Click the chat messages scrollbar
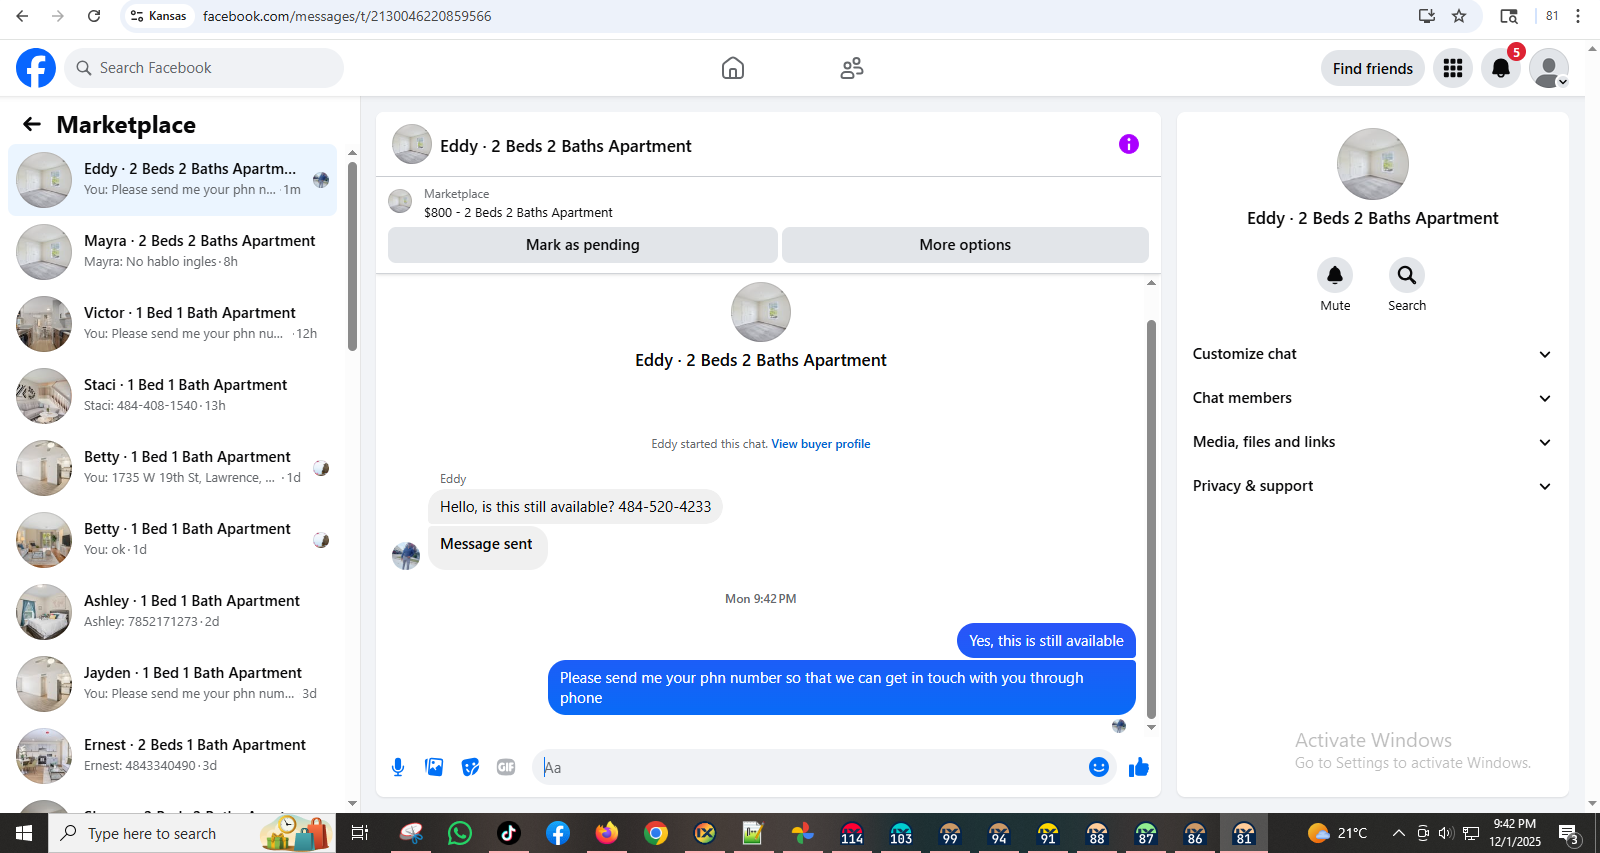 click(x=1151, y=519)
